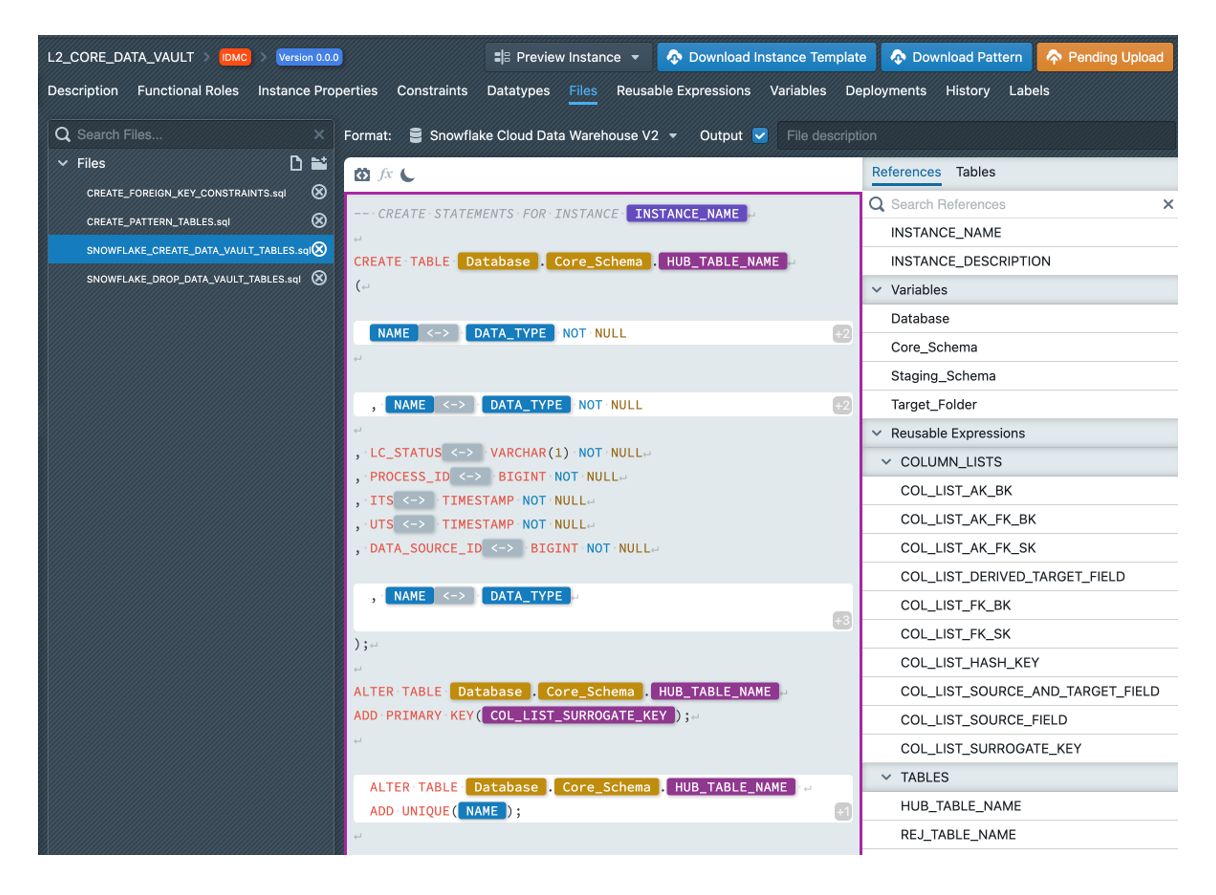Clear the Search References field with X

click(1167, 204)
